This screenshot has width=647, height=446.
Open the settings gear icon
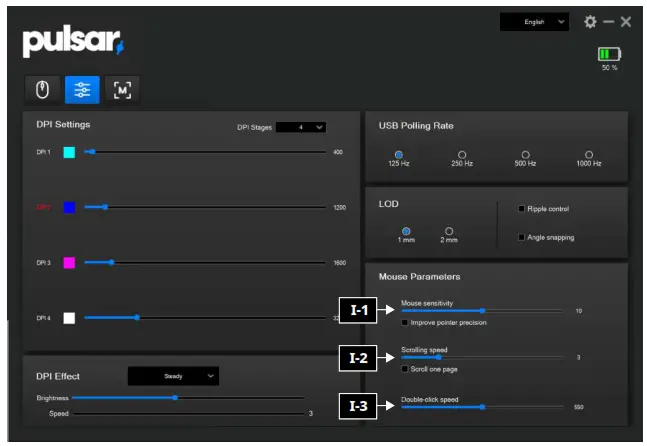click(x=590, y=22)
